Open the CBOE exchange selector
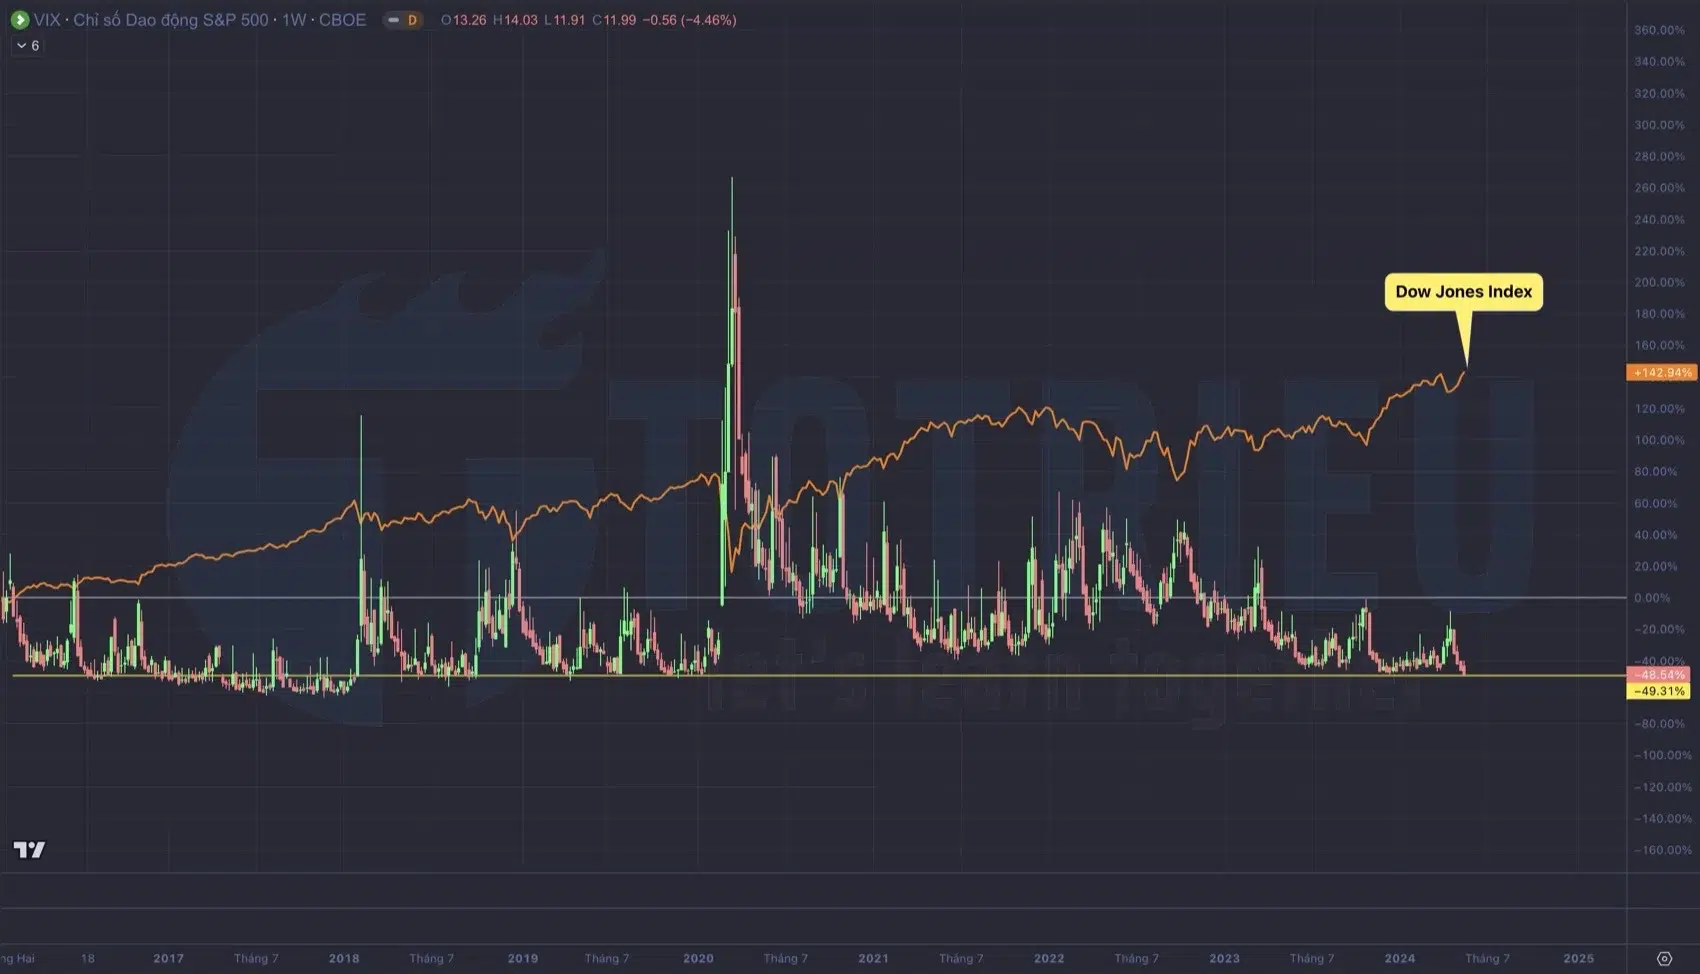This screenshot has width=1700, height=974. coord(345,19)
